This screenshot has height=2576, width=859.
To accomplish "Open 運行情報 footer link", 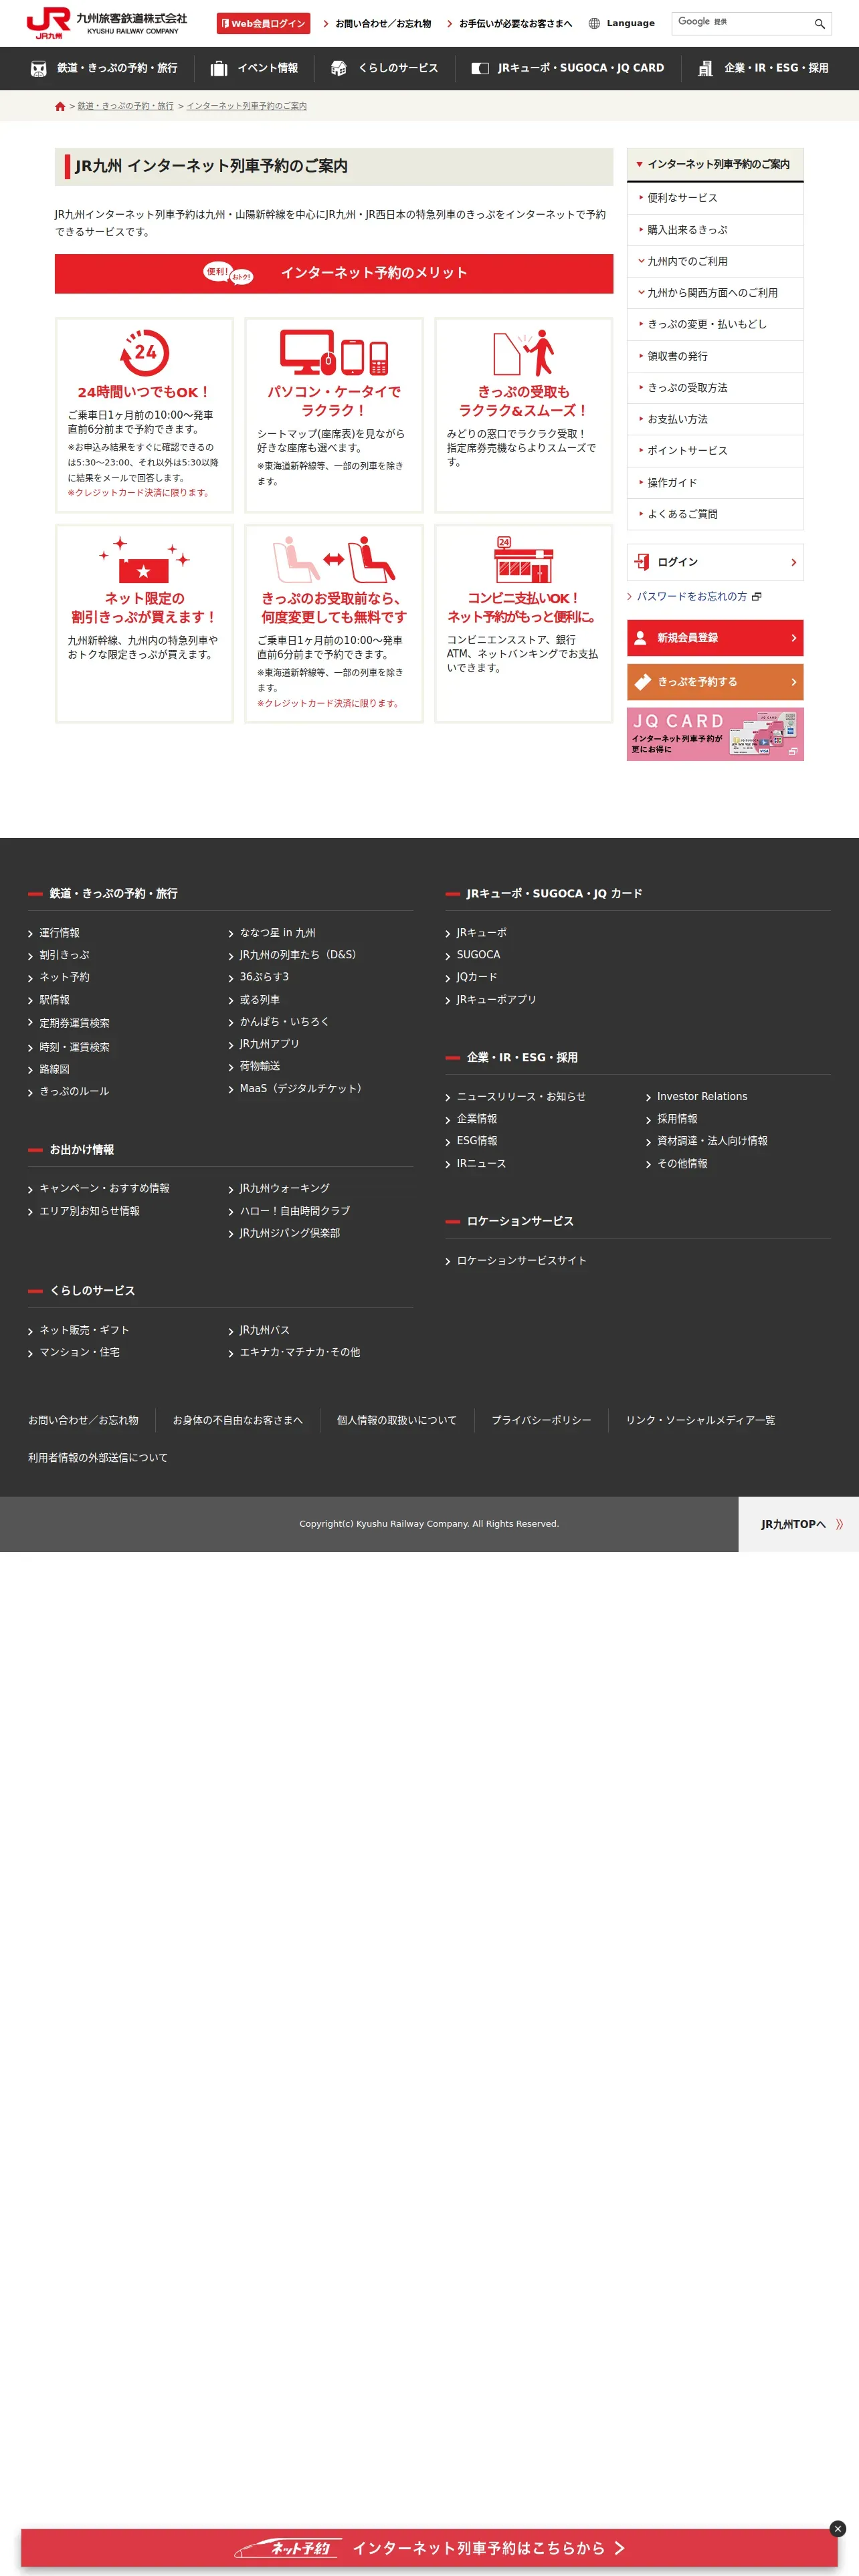I will [59, 933].
